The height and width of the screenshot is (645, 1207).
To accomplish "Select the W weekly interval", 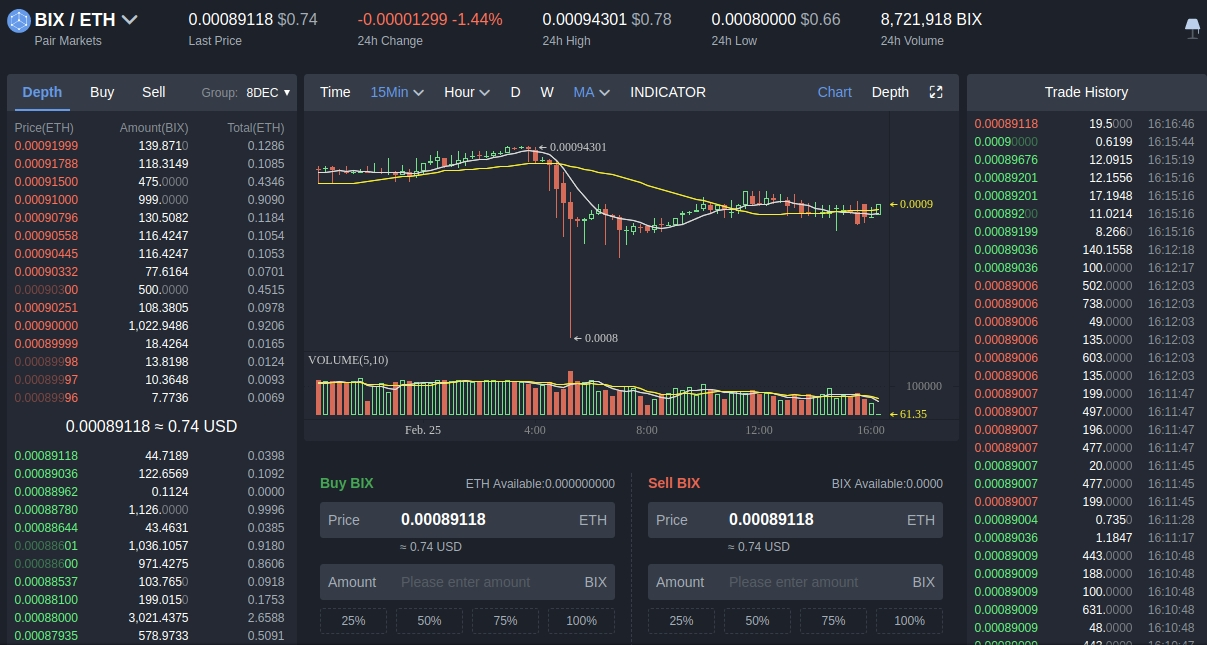I will click(547, 92).
